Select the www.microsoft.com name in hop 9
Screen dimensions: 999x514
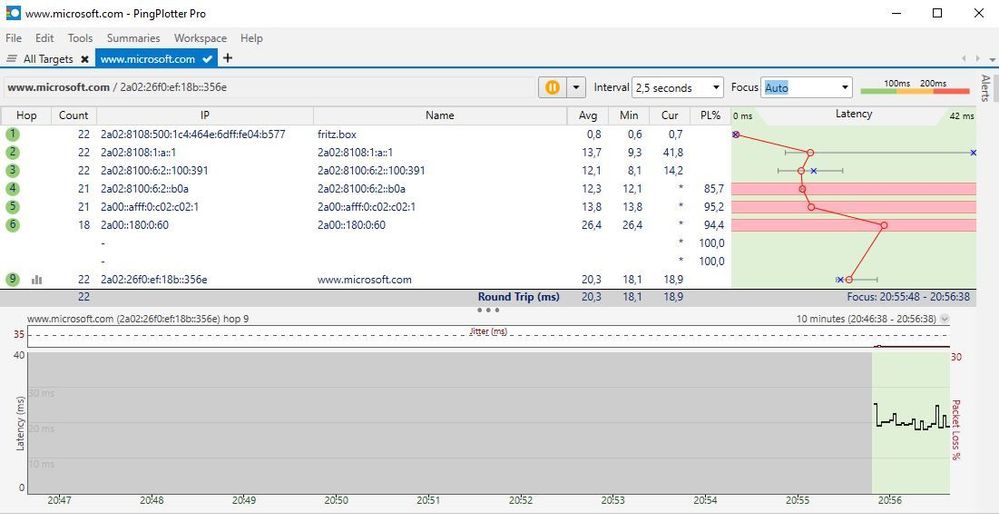pos(364,279)
